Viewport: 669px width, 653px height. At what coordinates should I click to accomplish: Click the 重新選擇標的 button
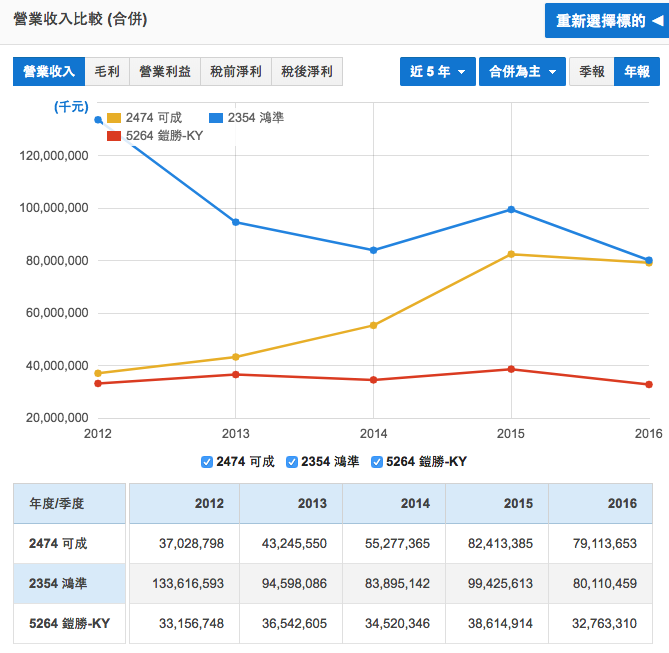[x=600, y=21]
